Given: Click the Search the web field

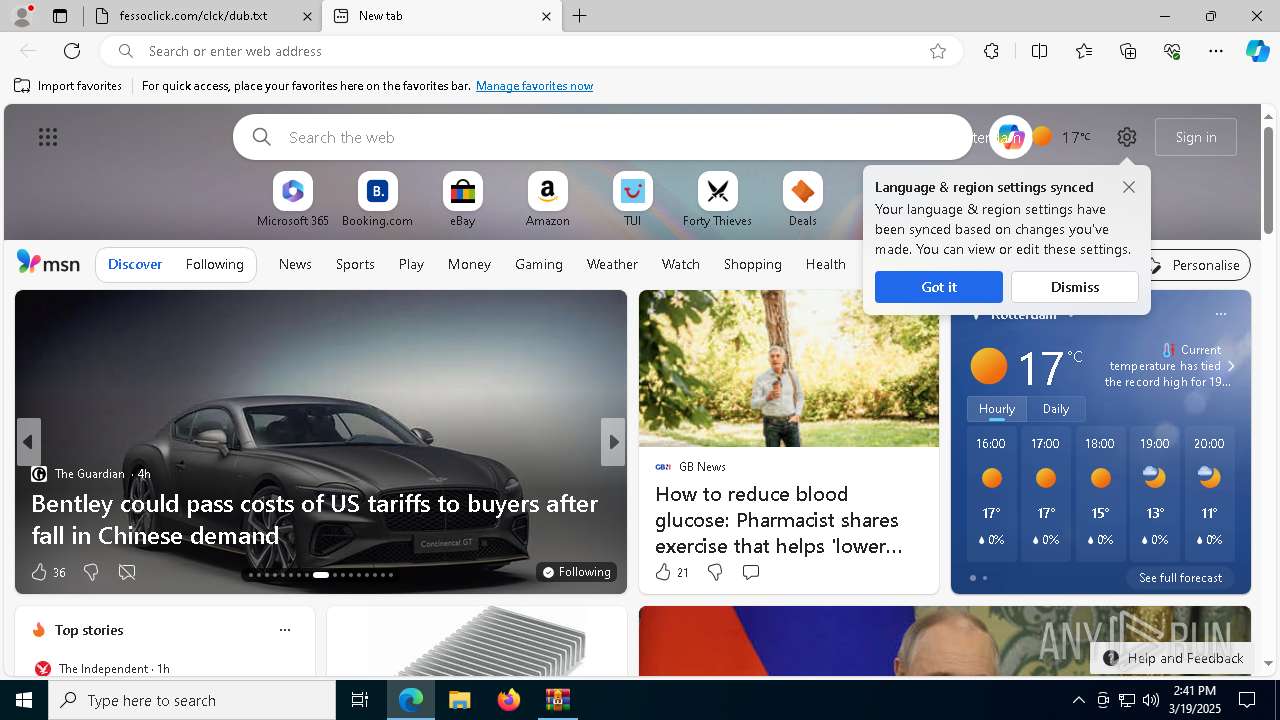Looking at the screenshot, I should point(603,137).
